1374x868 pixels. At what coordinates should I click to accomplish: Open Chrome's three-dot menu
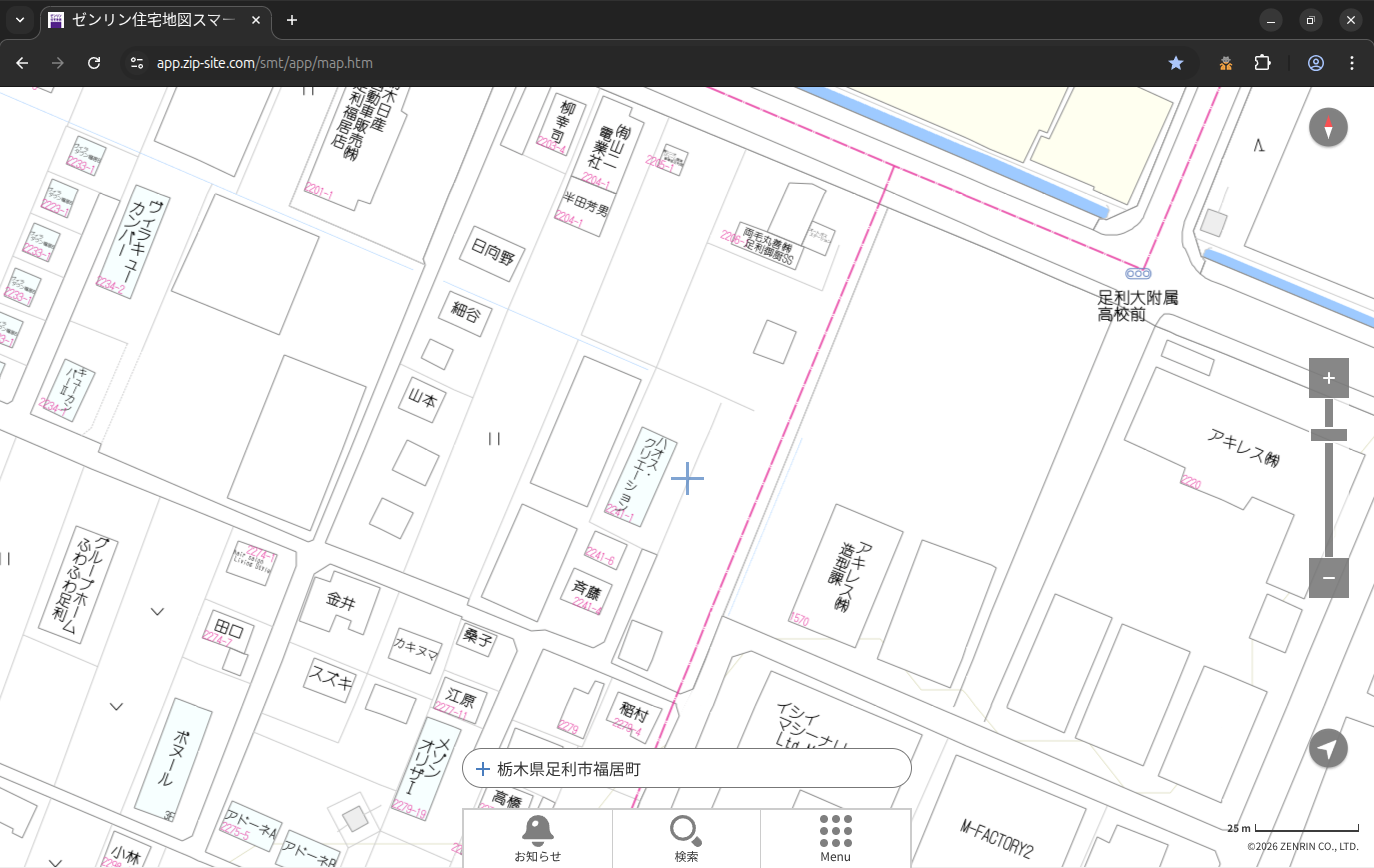(1352, 63)
